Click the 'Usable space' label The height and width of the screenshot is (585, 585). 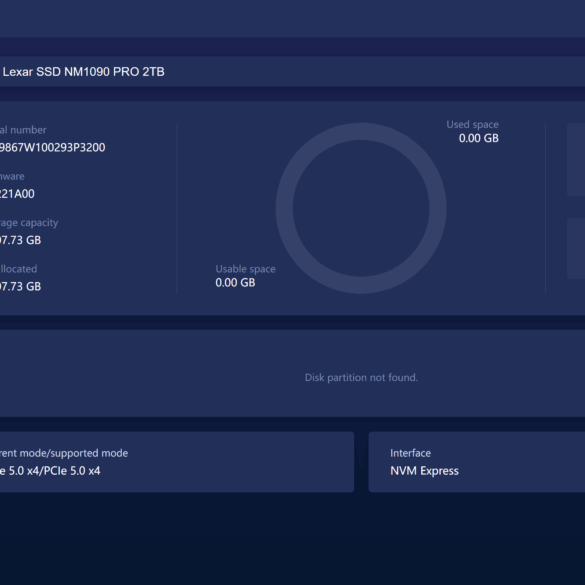[x=245, y=269]
